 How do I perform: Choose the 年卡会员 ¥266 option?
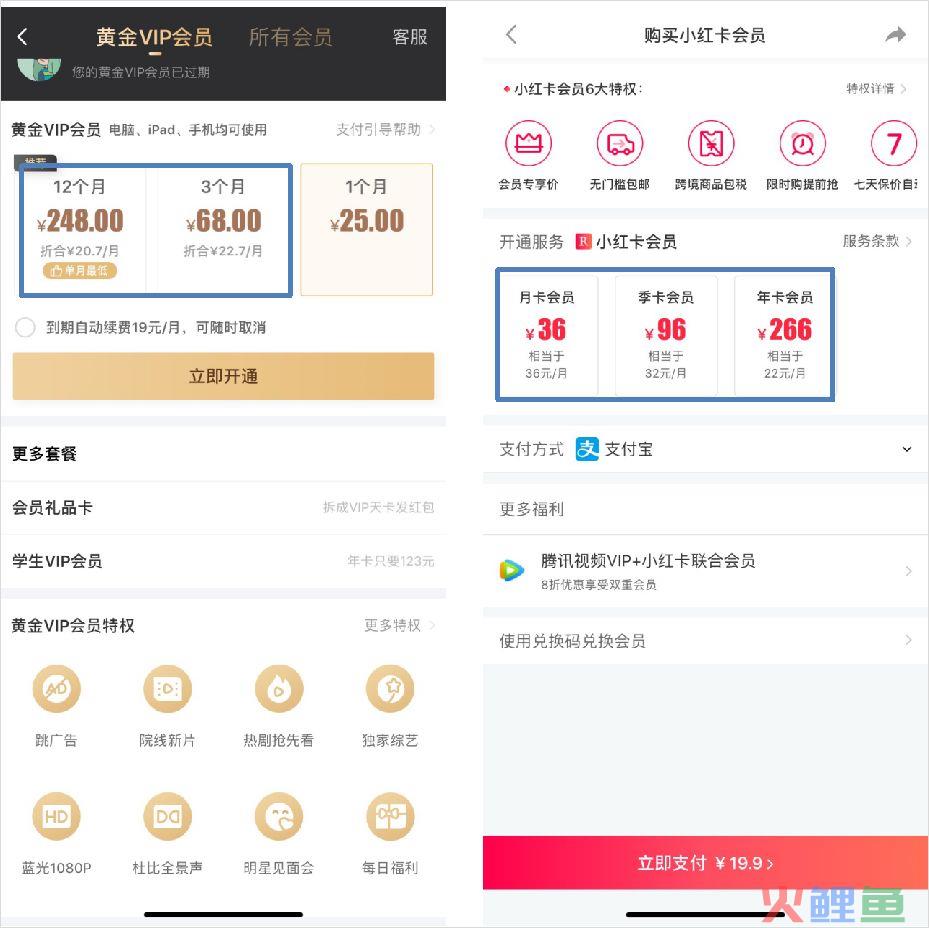(x=784, y=335)
